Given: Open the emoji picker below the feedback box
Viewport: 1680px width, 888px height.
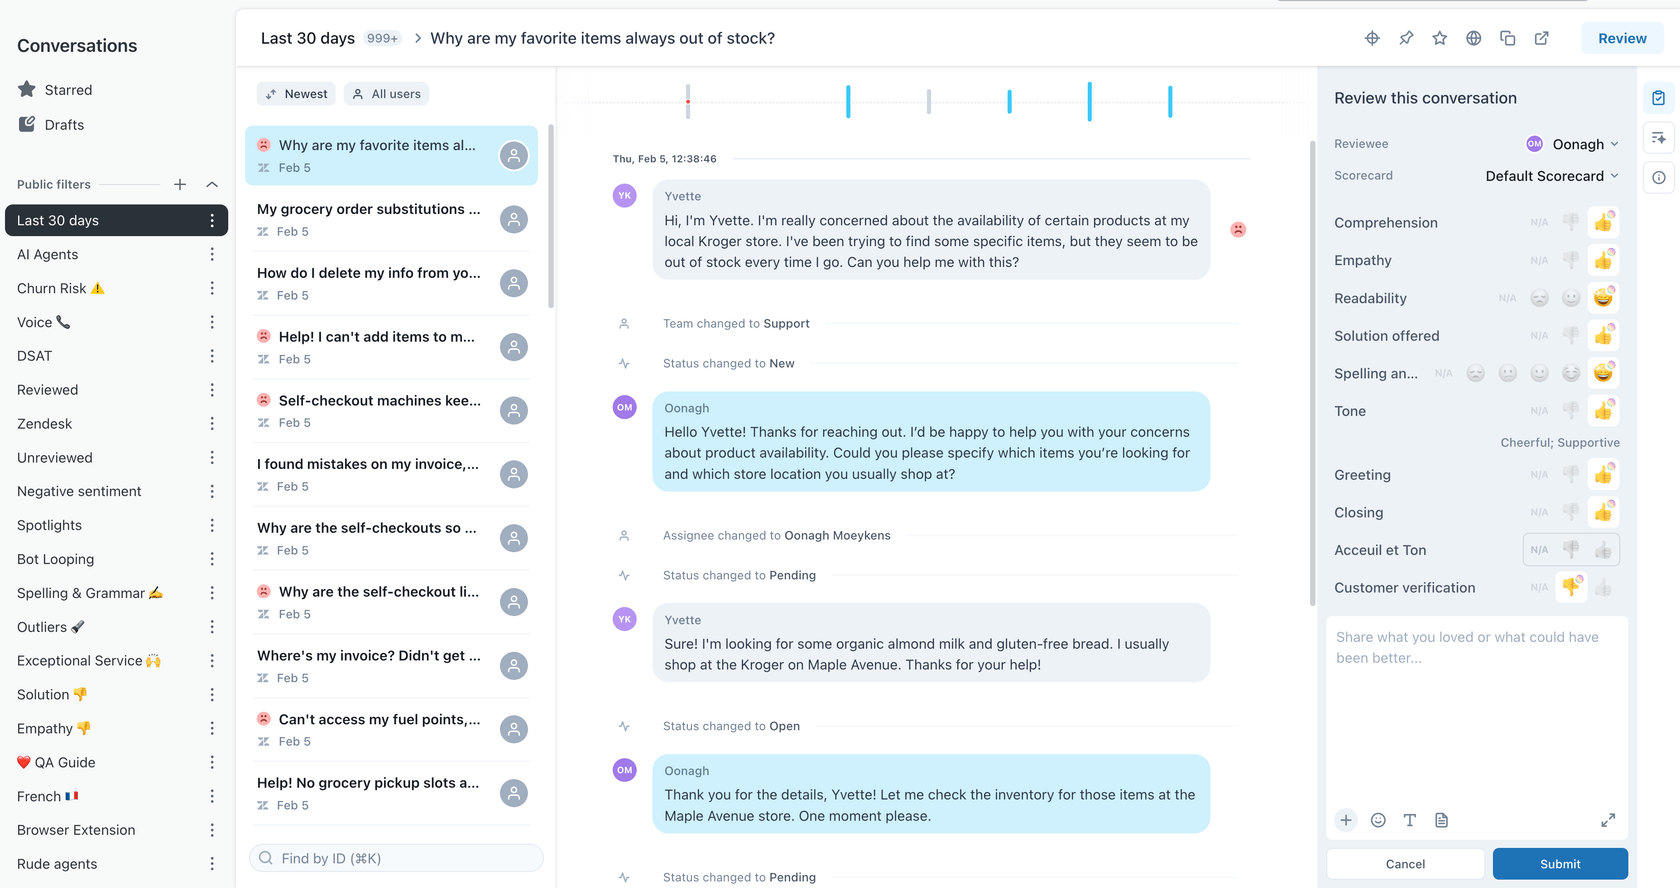Looking at the screenshot, I should [1378, 819].
